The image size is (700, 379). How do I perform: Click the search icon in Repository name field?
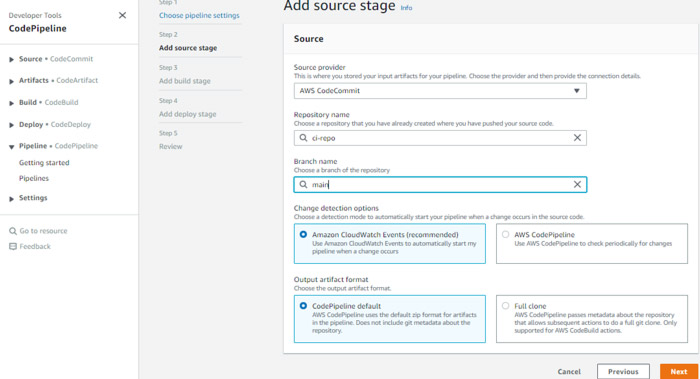(303, 138)
